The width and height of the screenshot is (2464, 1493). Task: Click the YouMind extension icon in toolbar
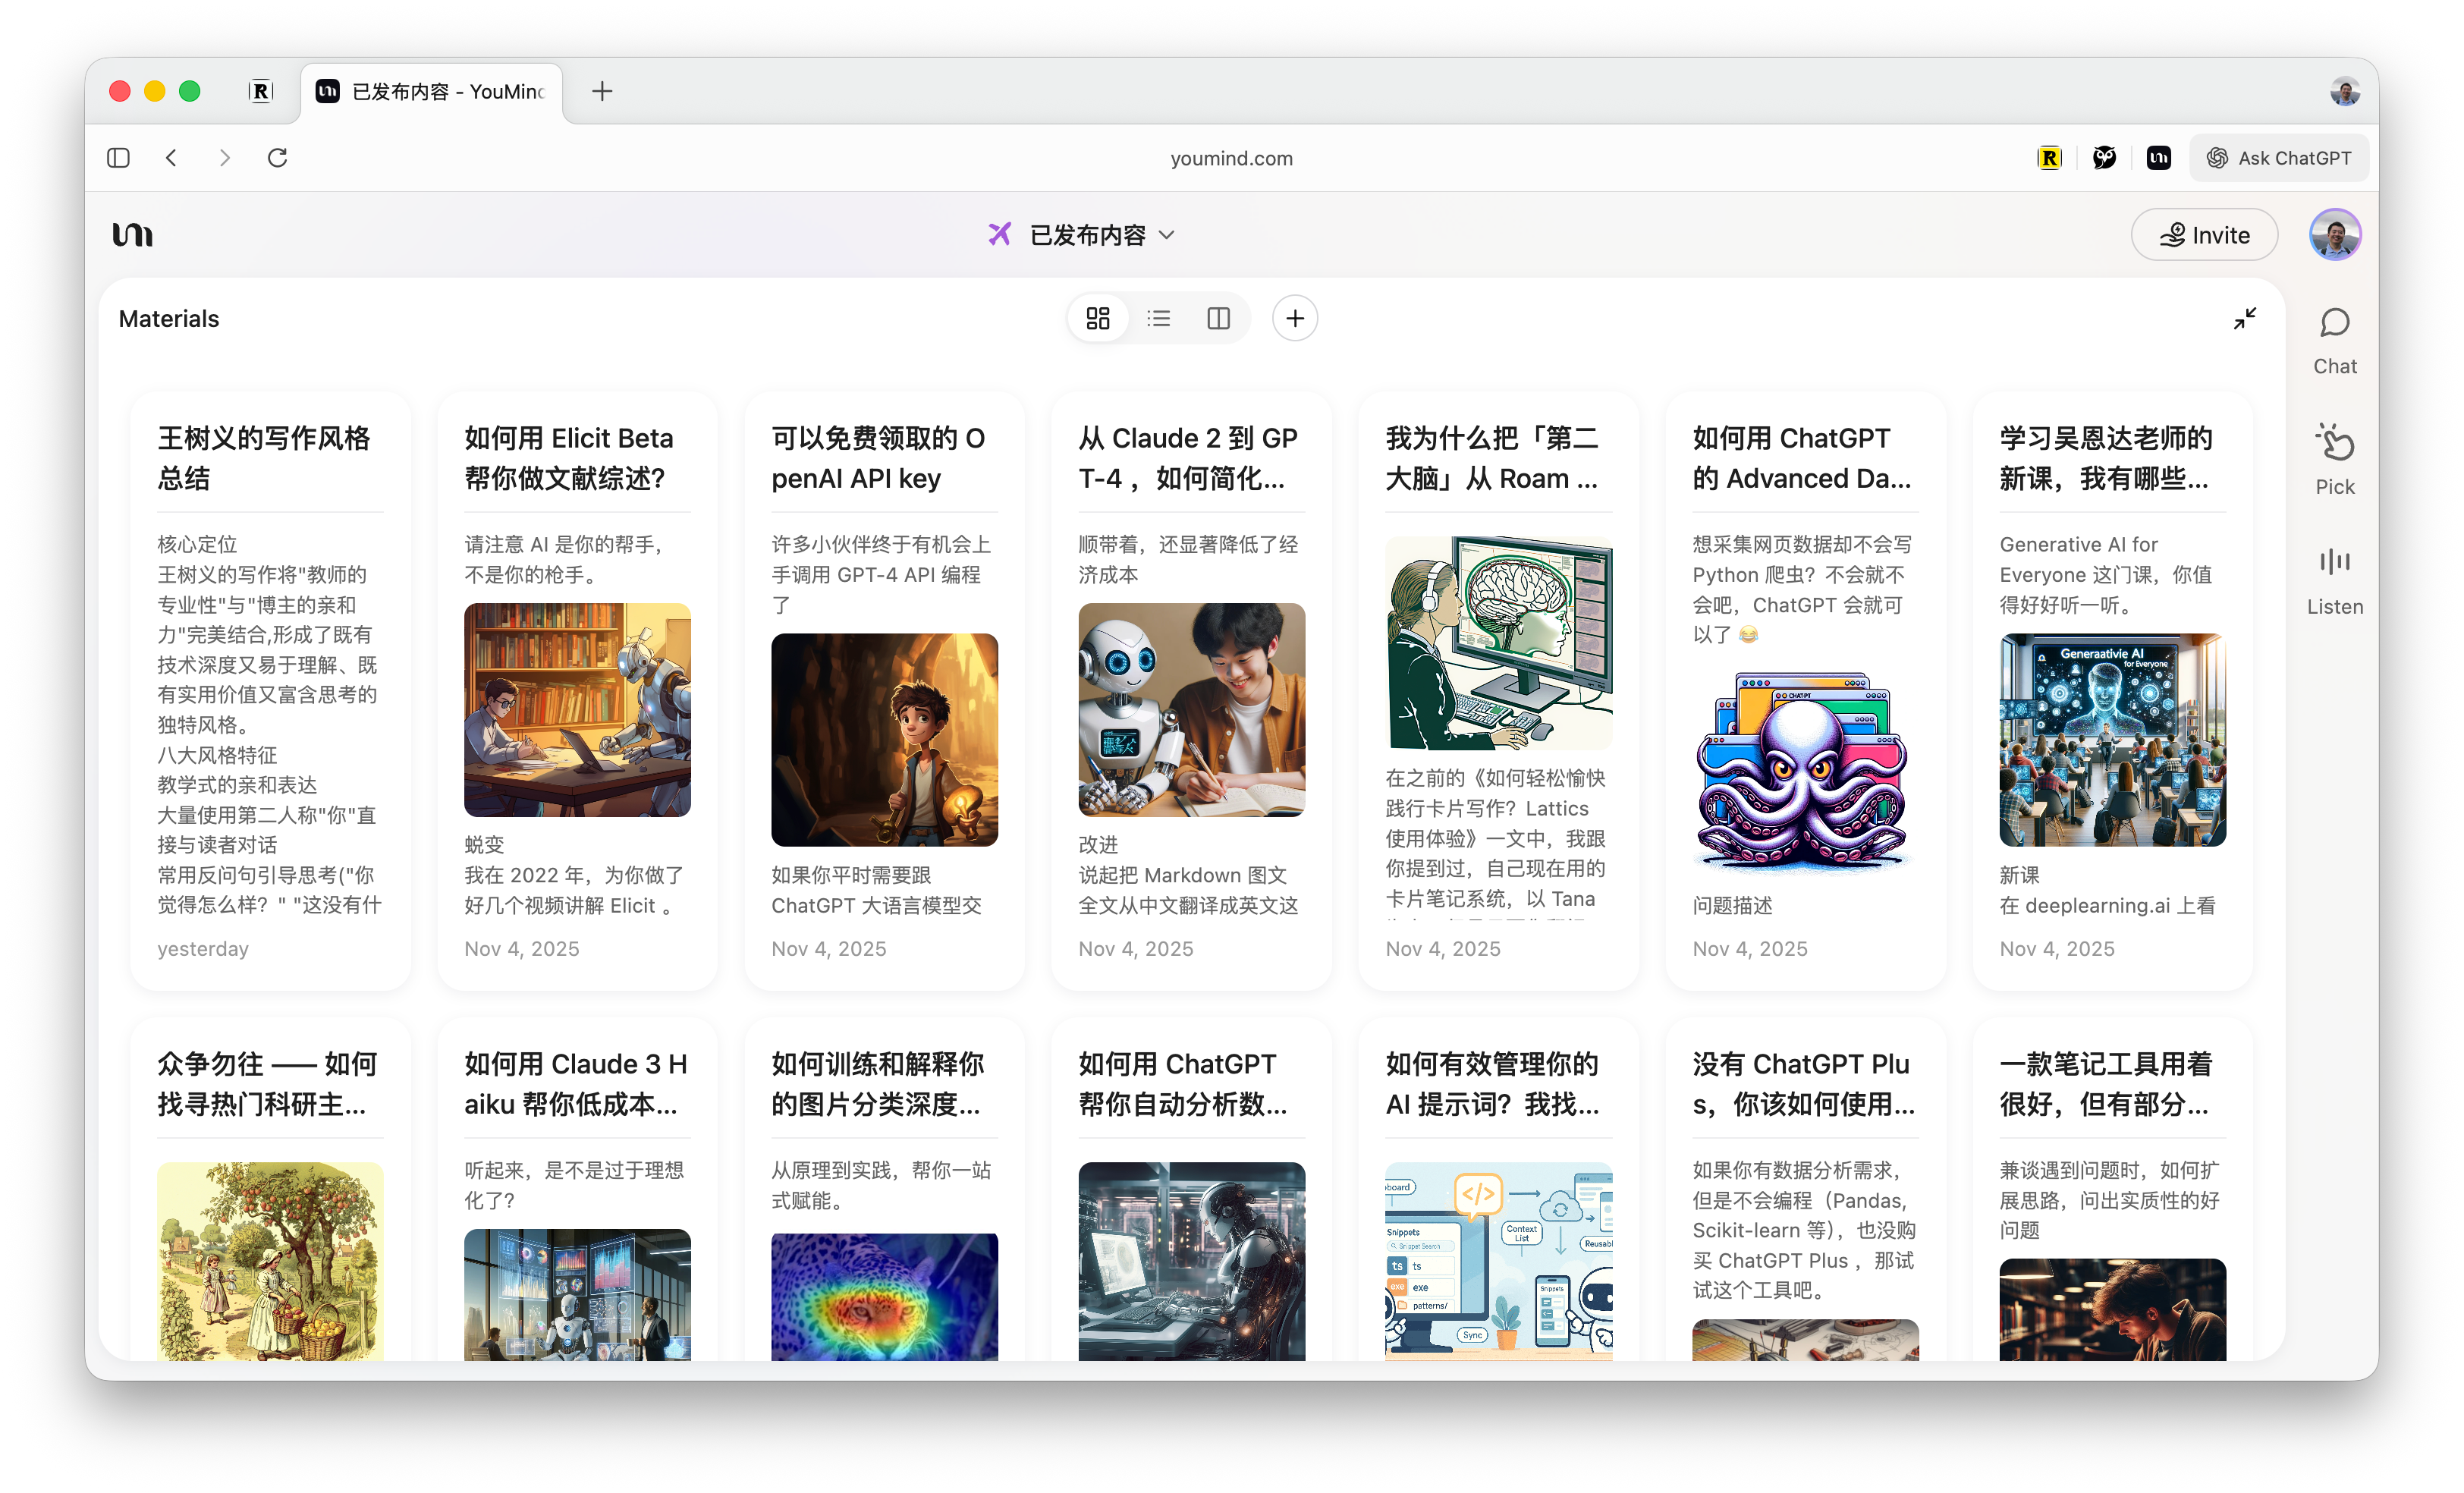point(2158,158)
